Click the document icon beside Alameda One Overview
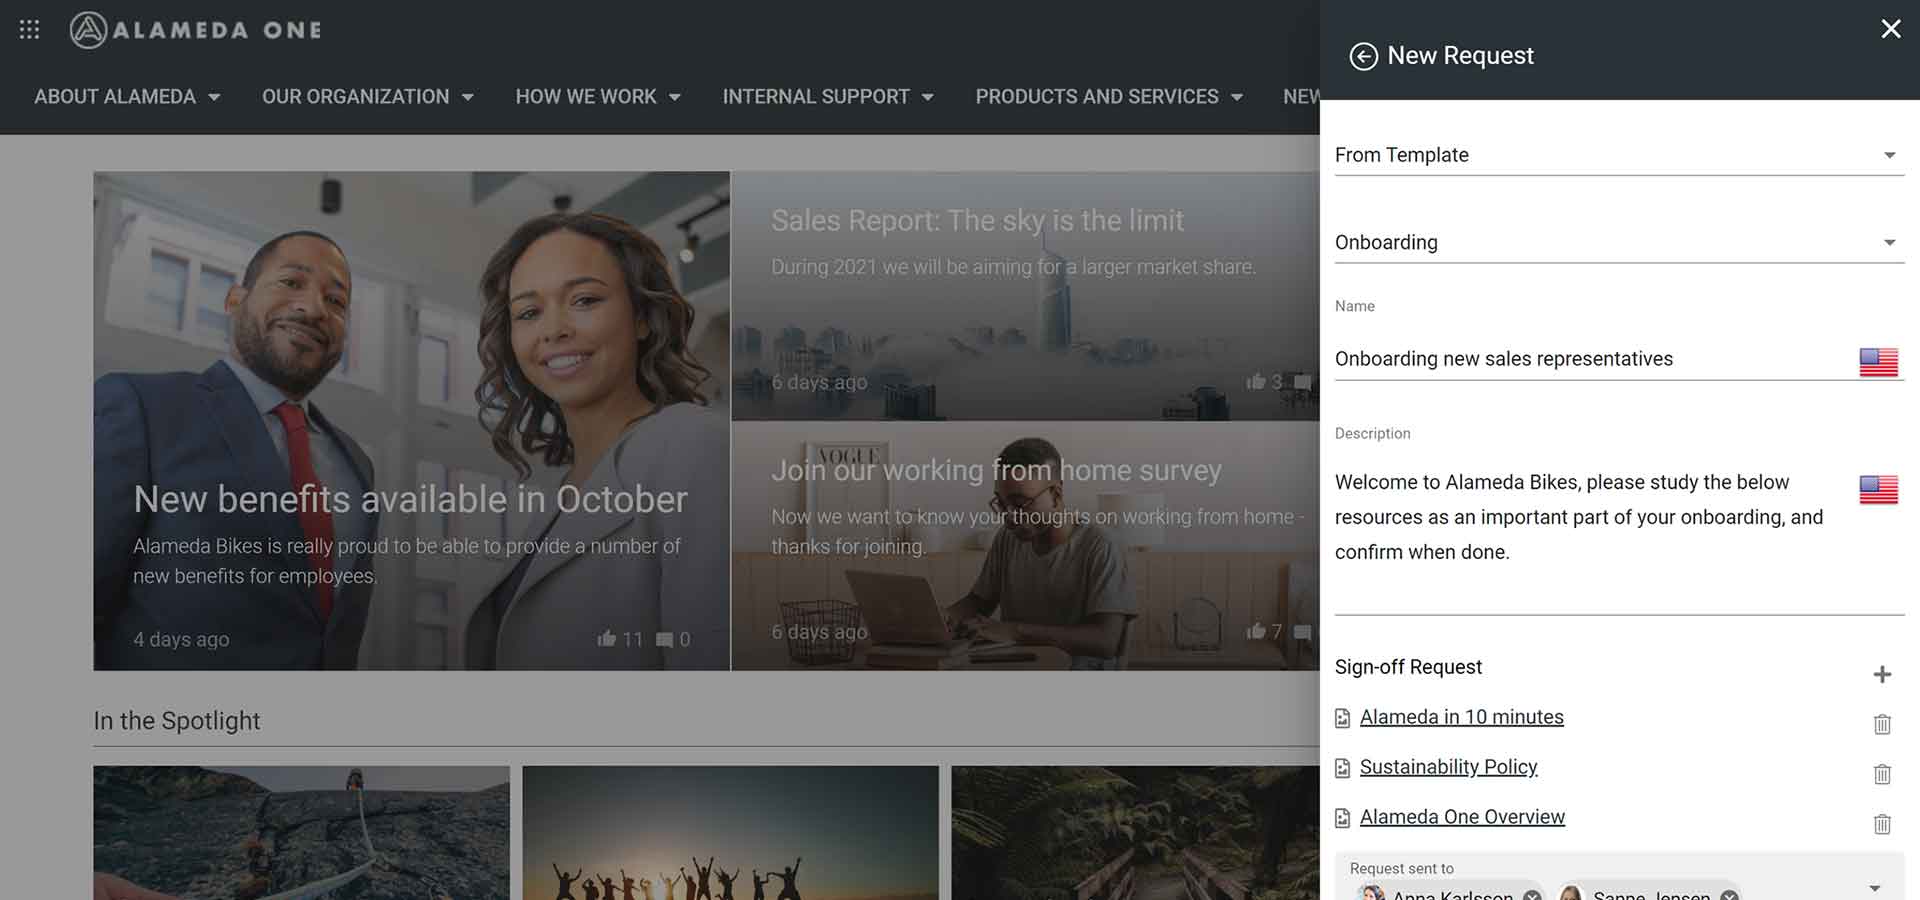The image size is (1920, 900). coord(1343,818)
